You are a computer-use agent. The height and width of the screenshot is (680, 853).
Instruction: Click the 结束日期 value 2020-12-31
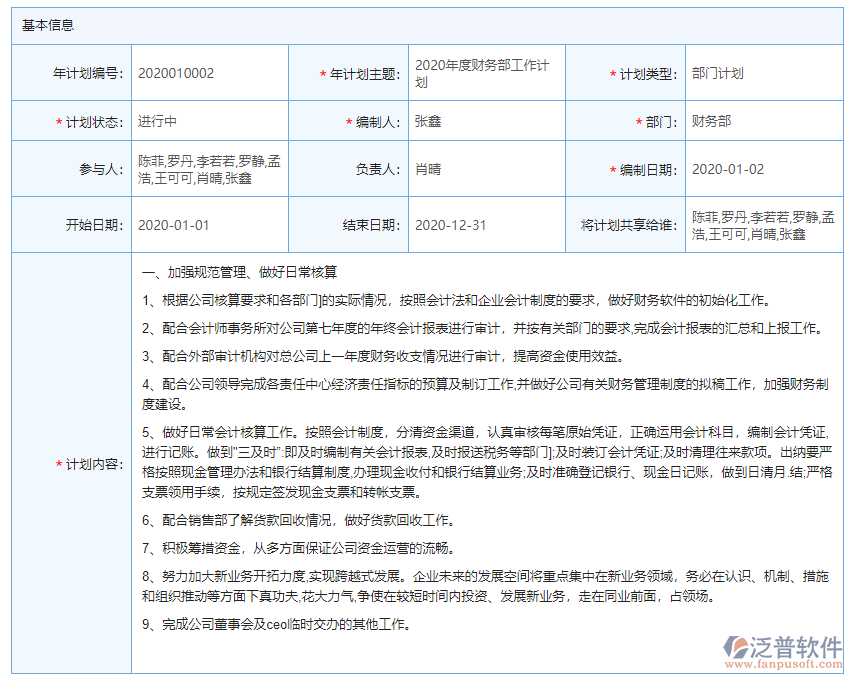[450, 225]
